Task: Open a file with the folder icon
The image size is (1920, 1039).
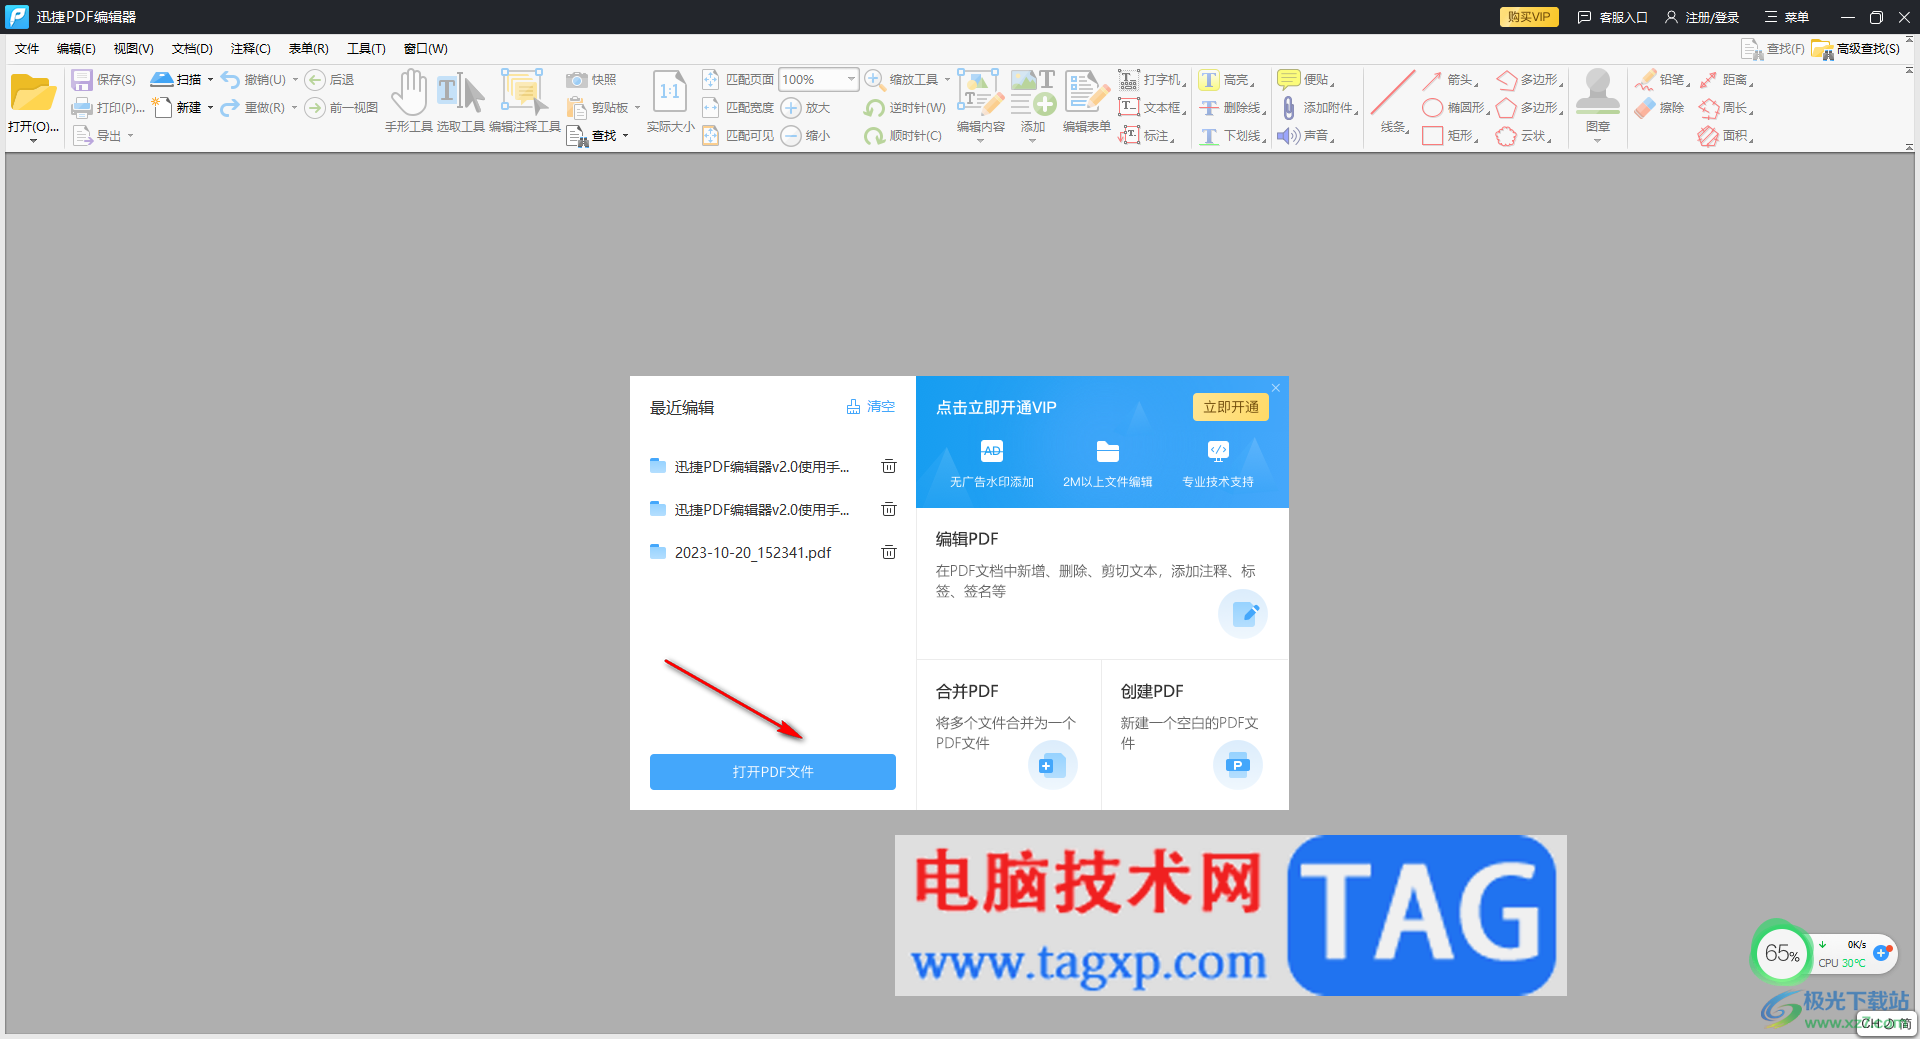Action: pos(33,93)
